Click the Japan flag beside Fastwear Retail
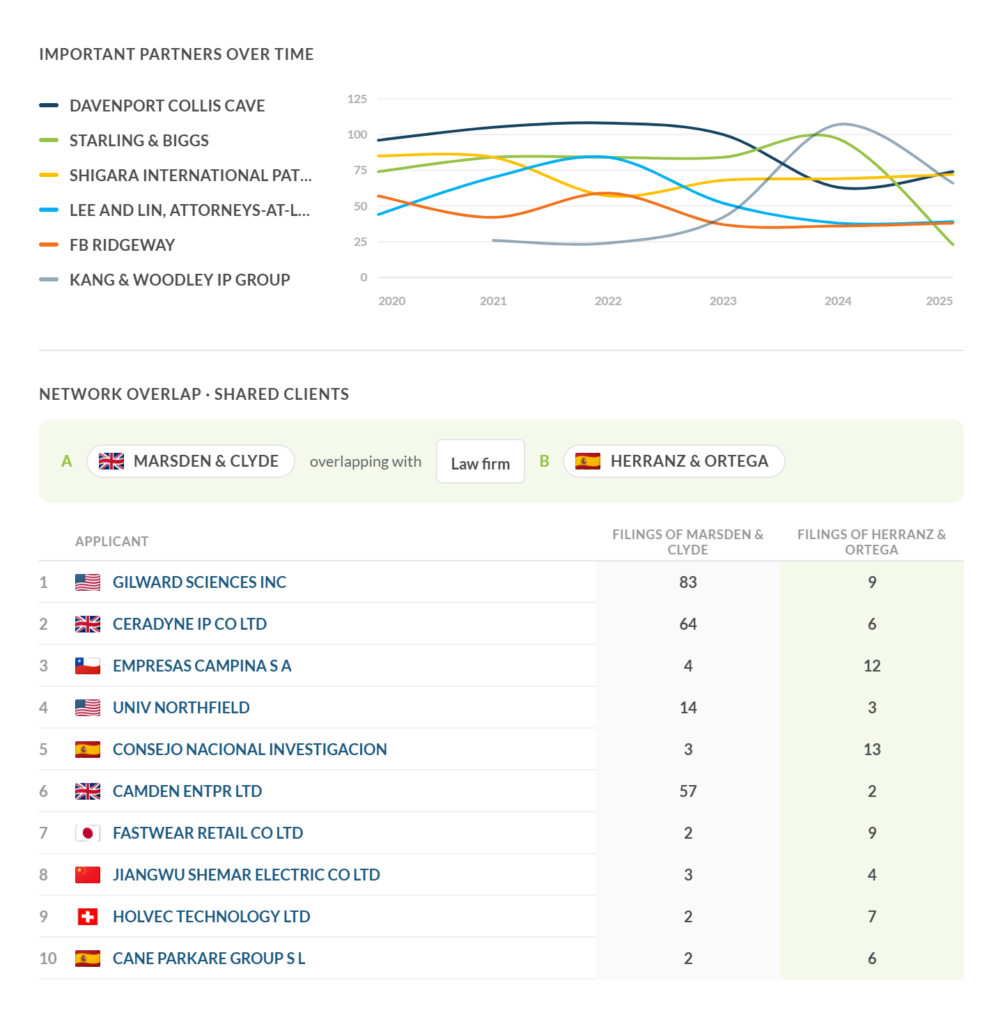The height and width of the screenshot is (1024, 1003). 88,833
